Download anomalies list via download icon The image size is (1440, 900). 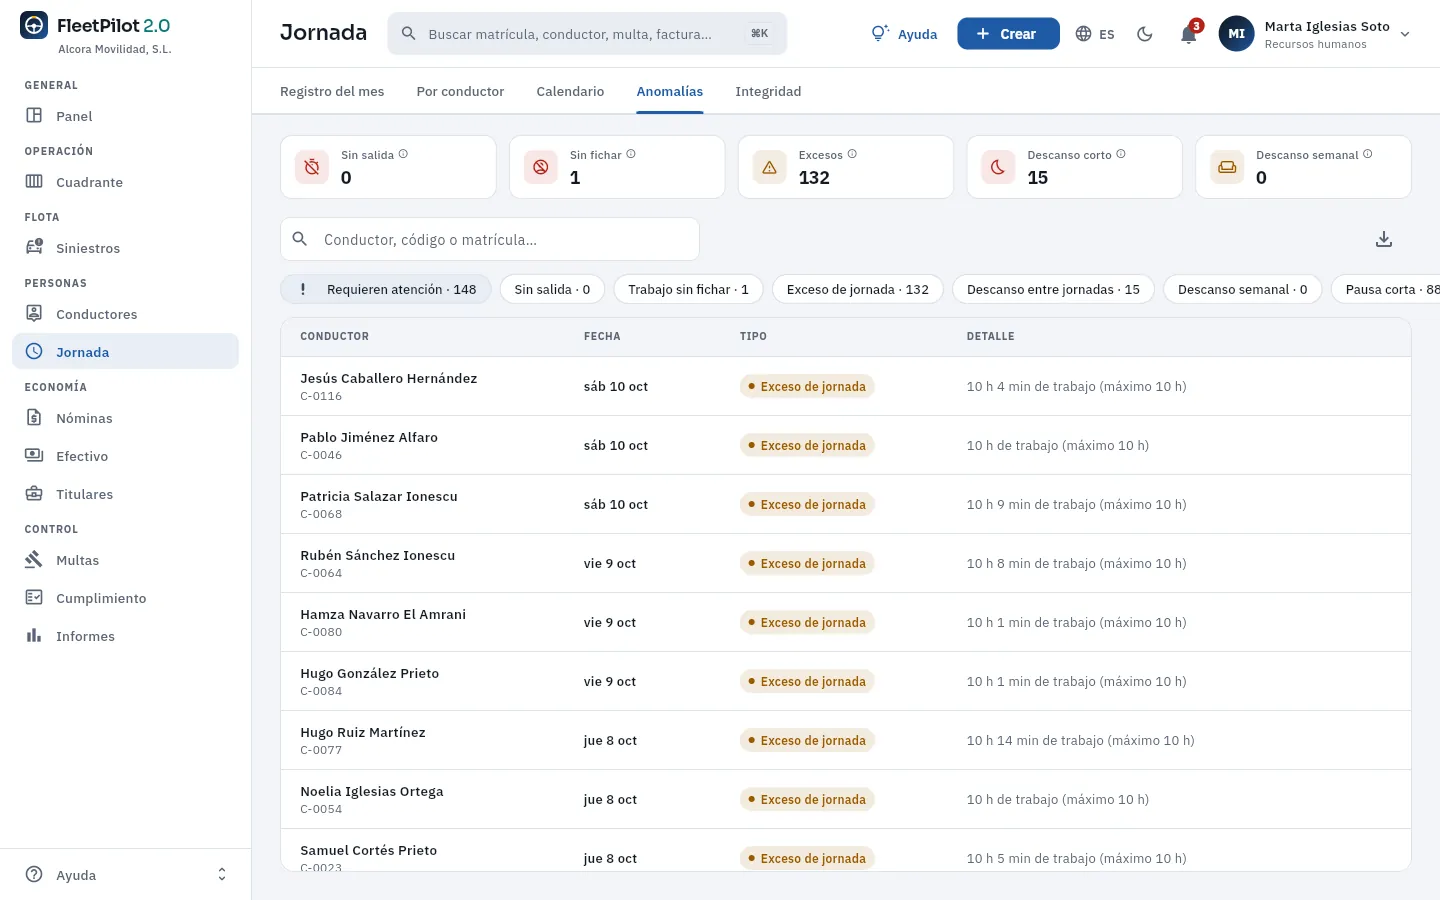[x=1384, y=239]
